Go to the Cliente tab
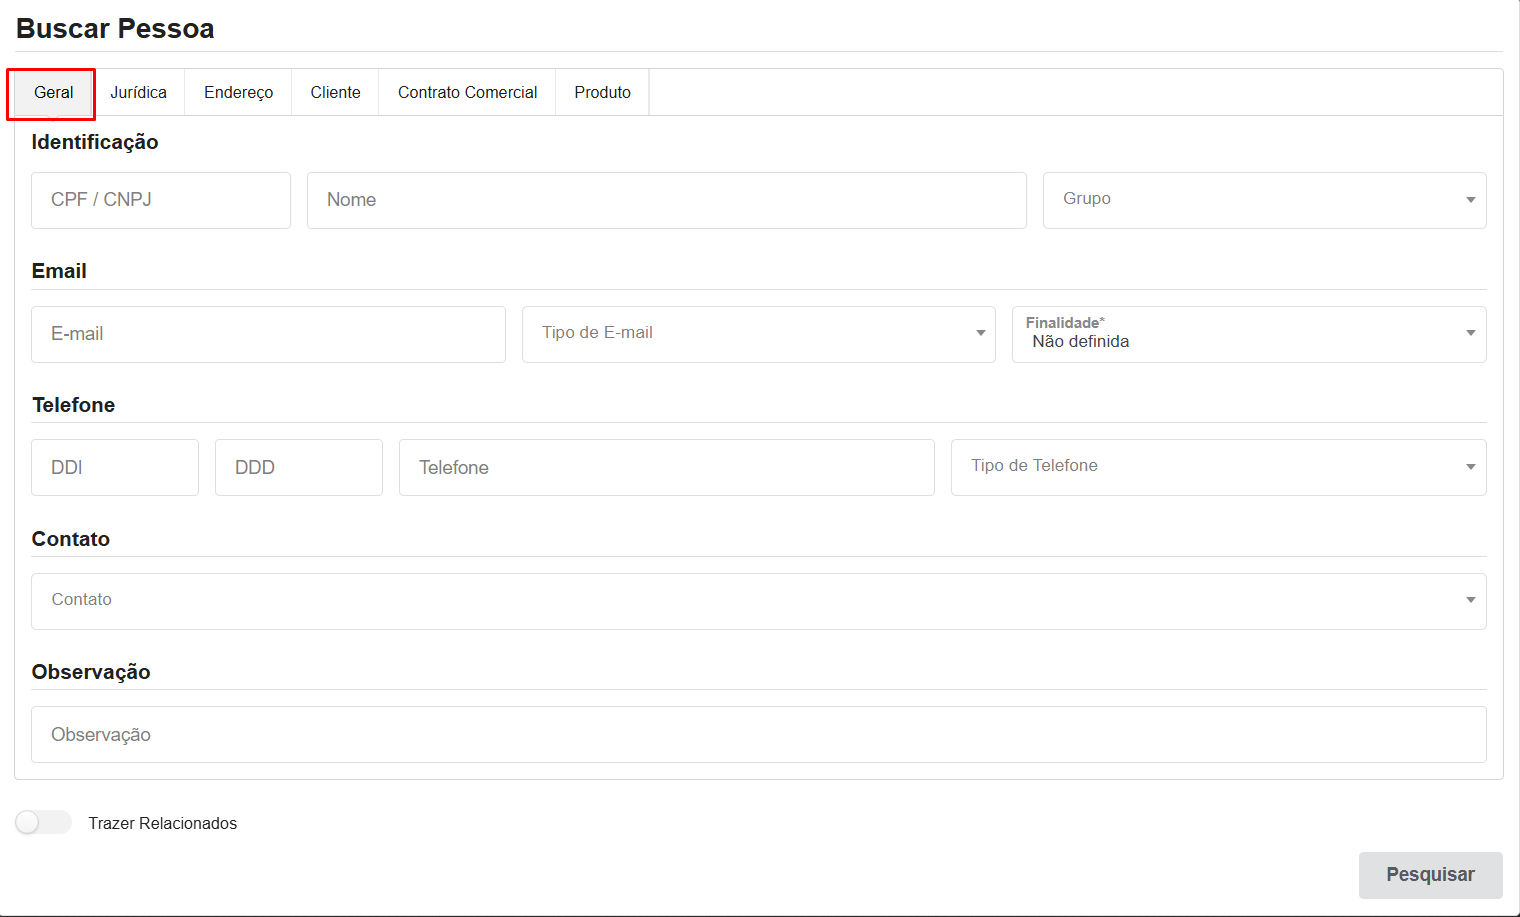The width and height of the screenshot is (1520, 917). pos(335,92)
